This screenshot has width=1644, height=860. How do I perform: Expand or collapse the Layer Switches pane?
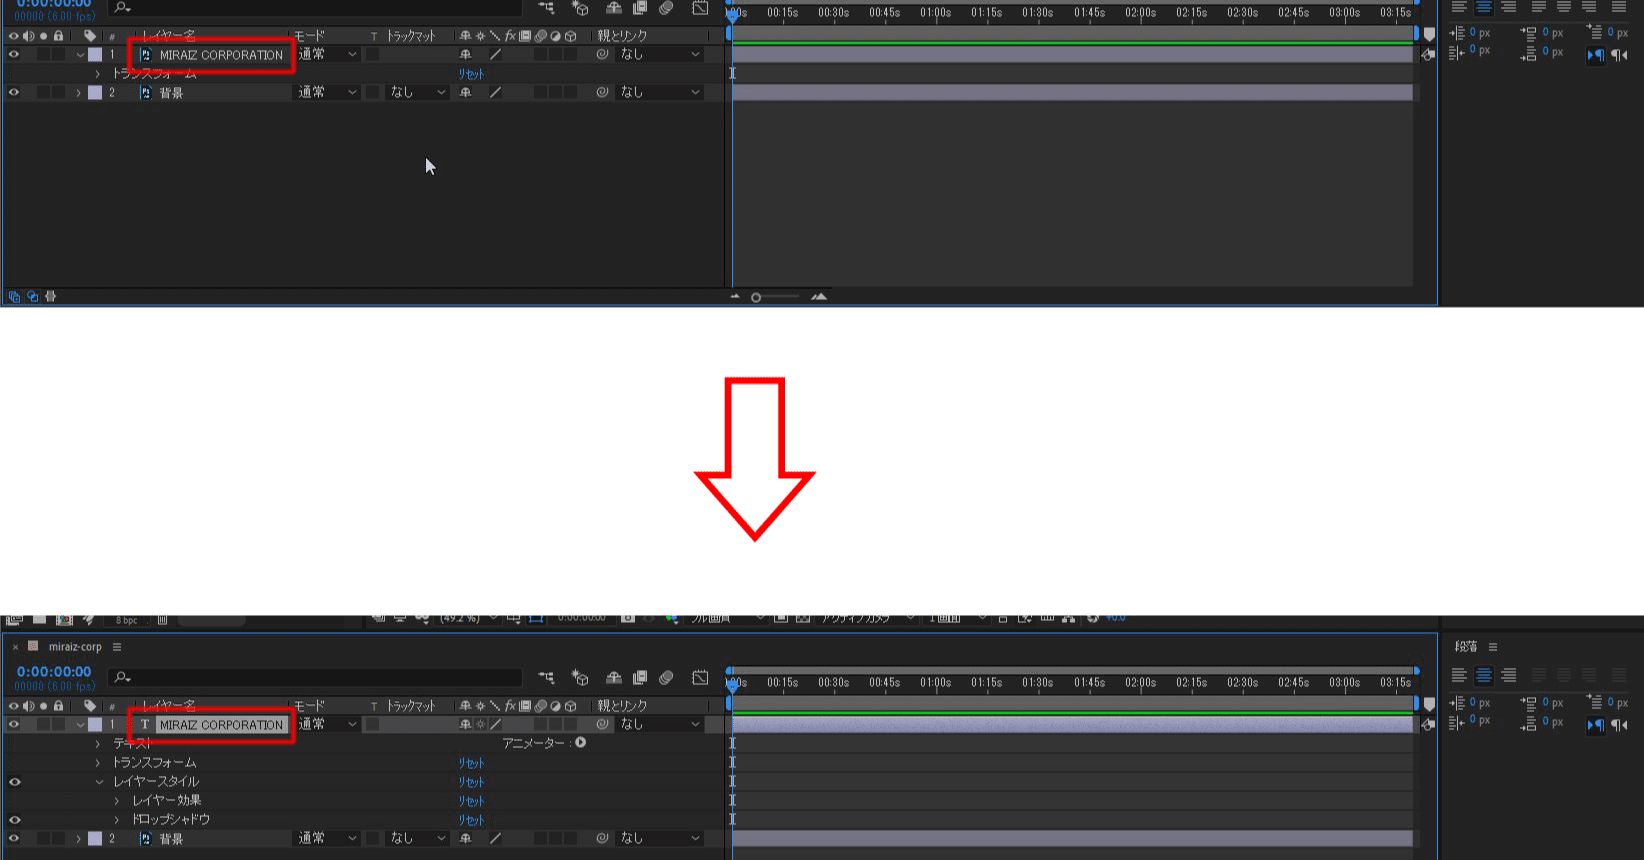14,296
